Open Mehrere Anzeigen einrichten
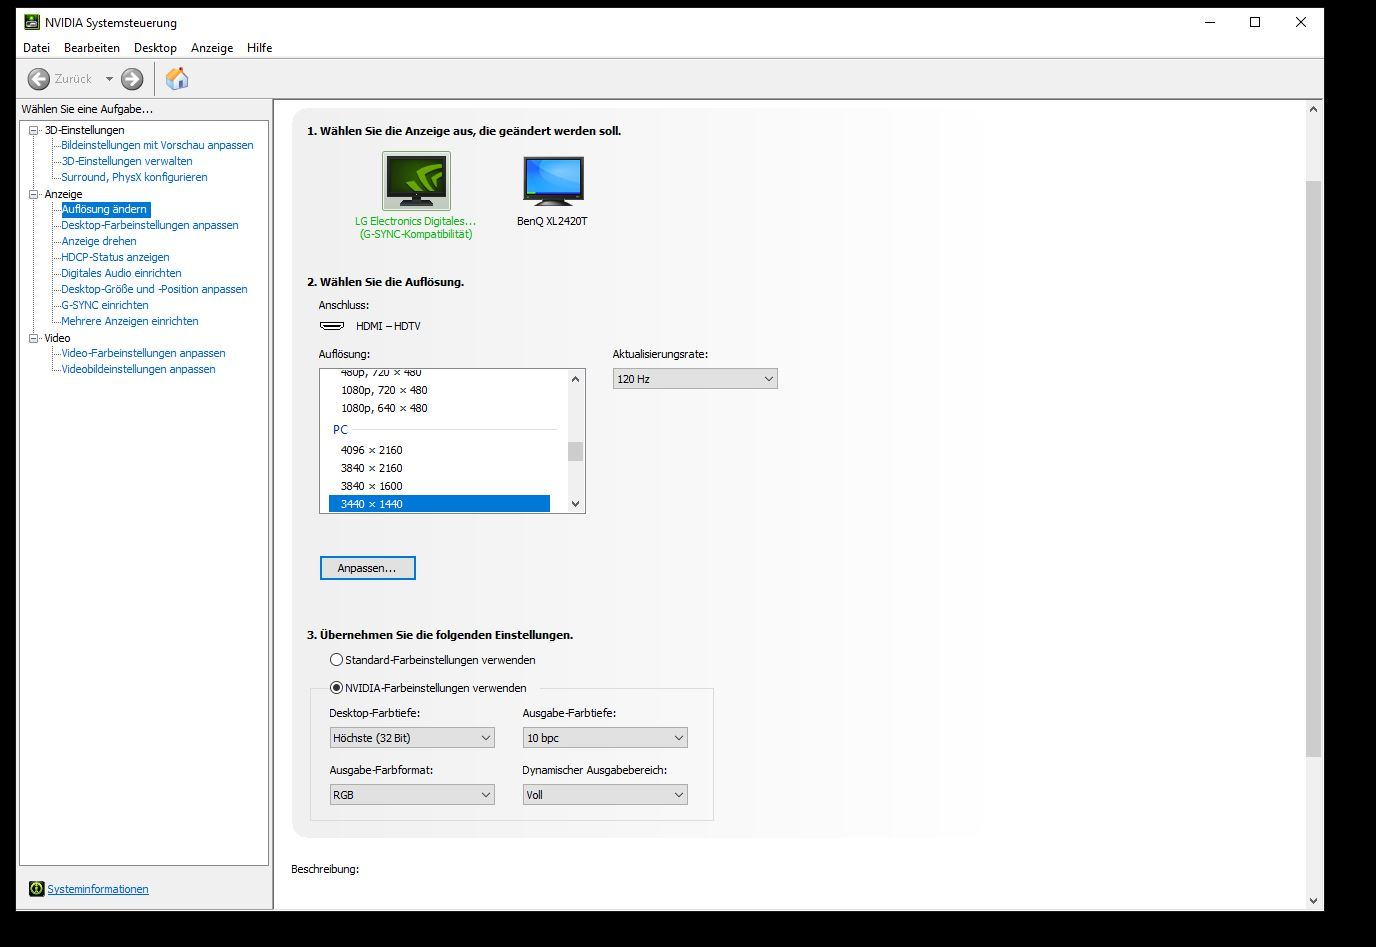 click(130, 321)
